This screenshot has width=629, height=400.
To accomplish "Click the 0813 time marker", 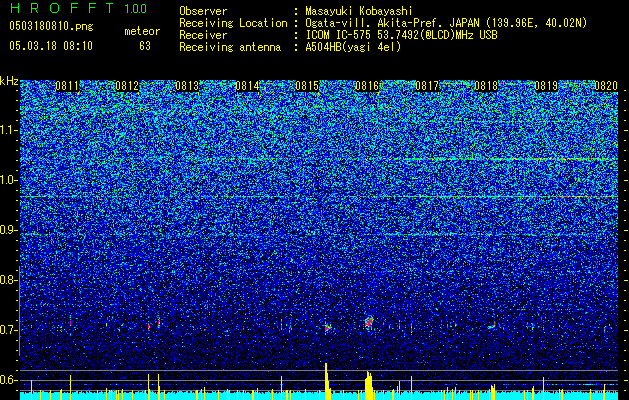I will tap(187, 86).
